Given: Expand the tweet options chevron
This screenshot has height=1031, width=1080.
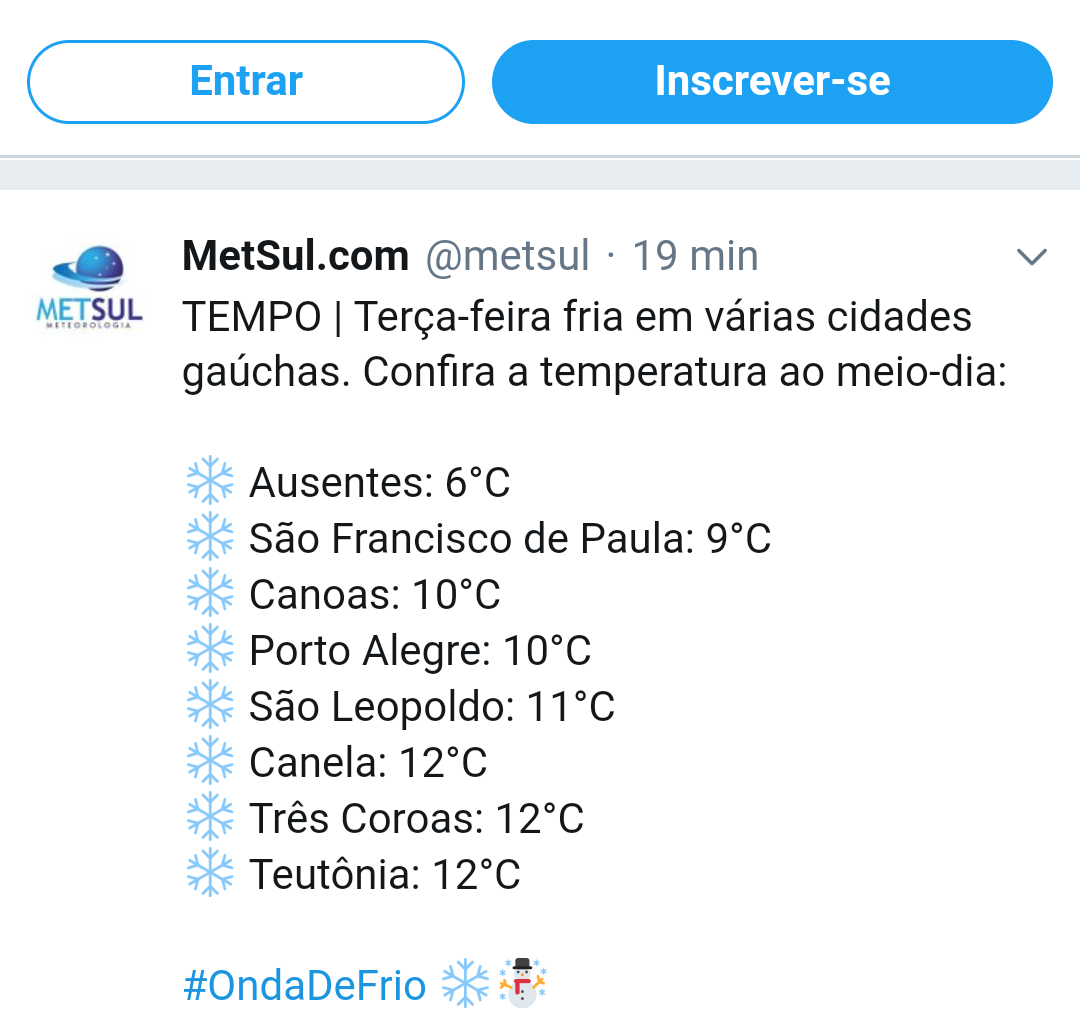Looking at the screenshot, I should pos(1031,257).
